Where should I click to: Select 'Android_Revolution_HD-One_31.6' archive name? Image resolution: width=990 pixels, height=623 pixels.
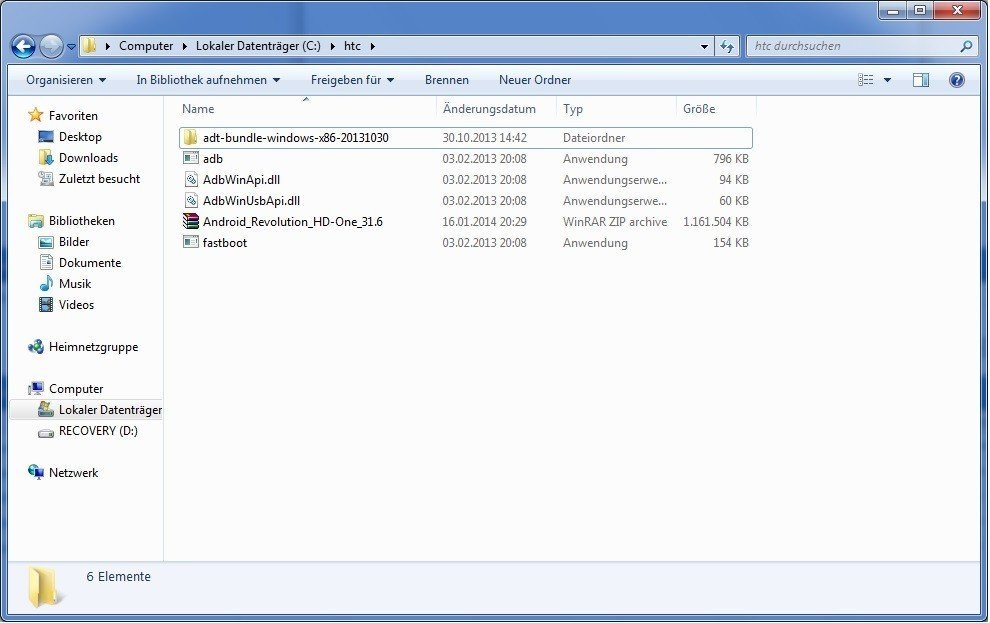pyautogui.click(x=292, y=222)
